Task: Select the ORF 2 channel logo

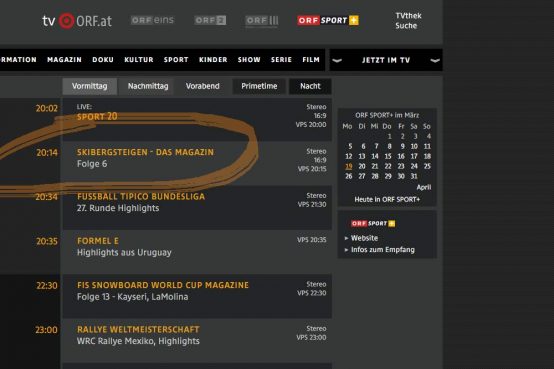Action: 210,20
